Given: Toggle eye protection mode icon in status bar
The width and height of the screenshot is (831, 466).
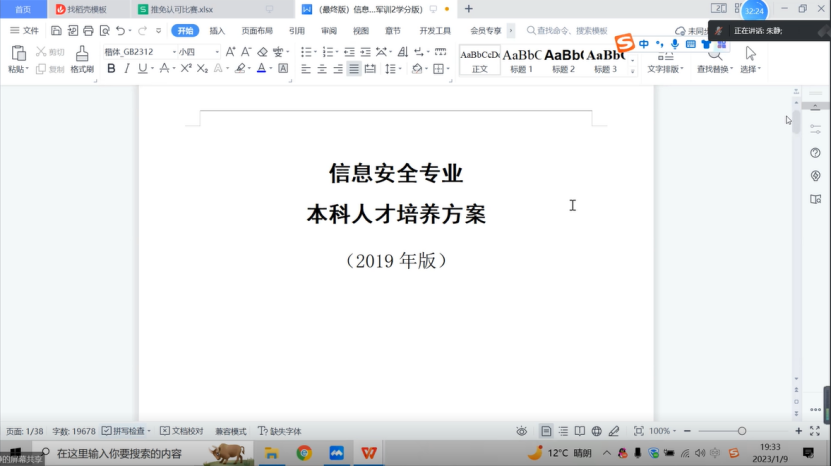Looking at the screenshot, I should pyautogui.click(x=521, y=431).
